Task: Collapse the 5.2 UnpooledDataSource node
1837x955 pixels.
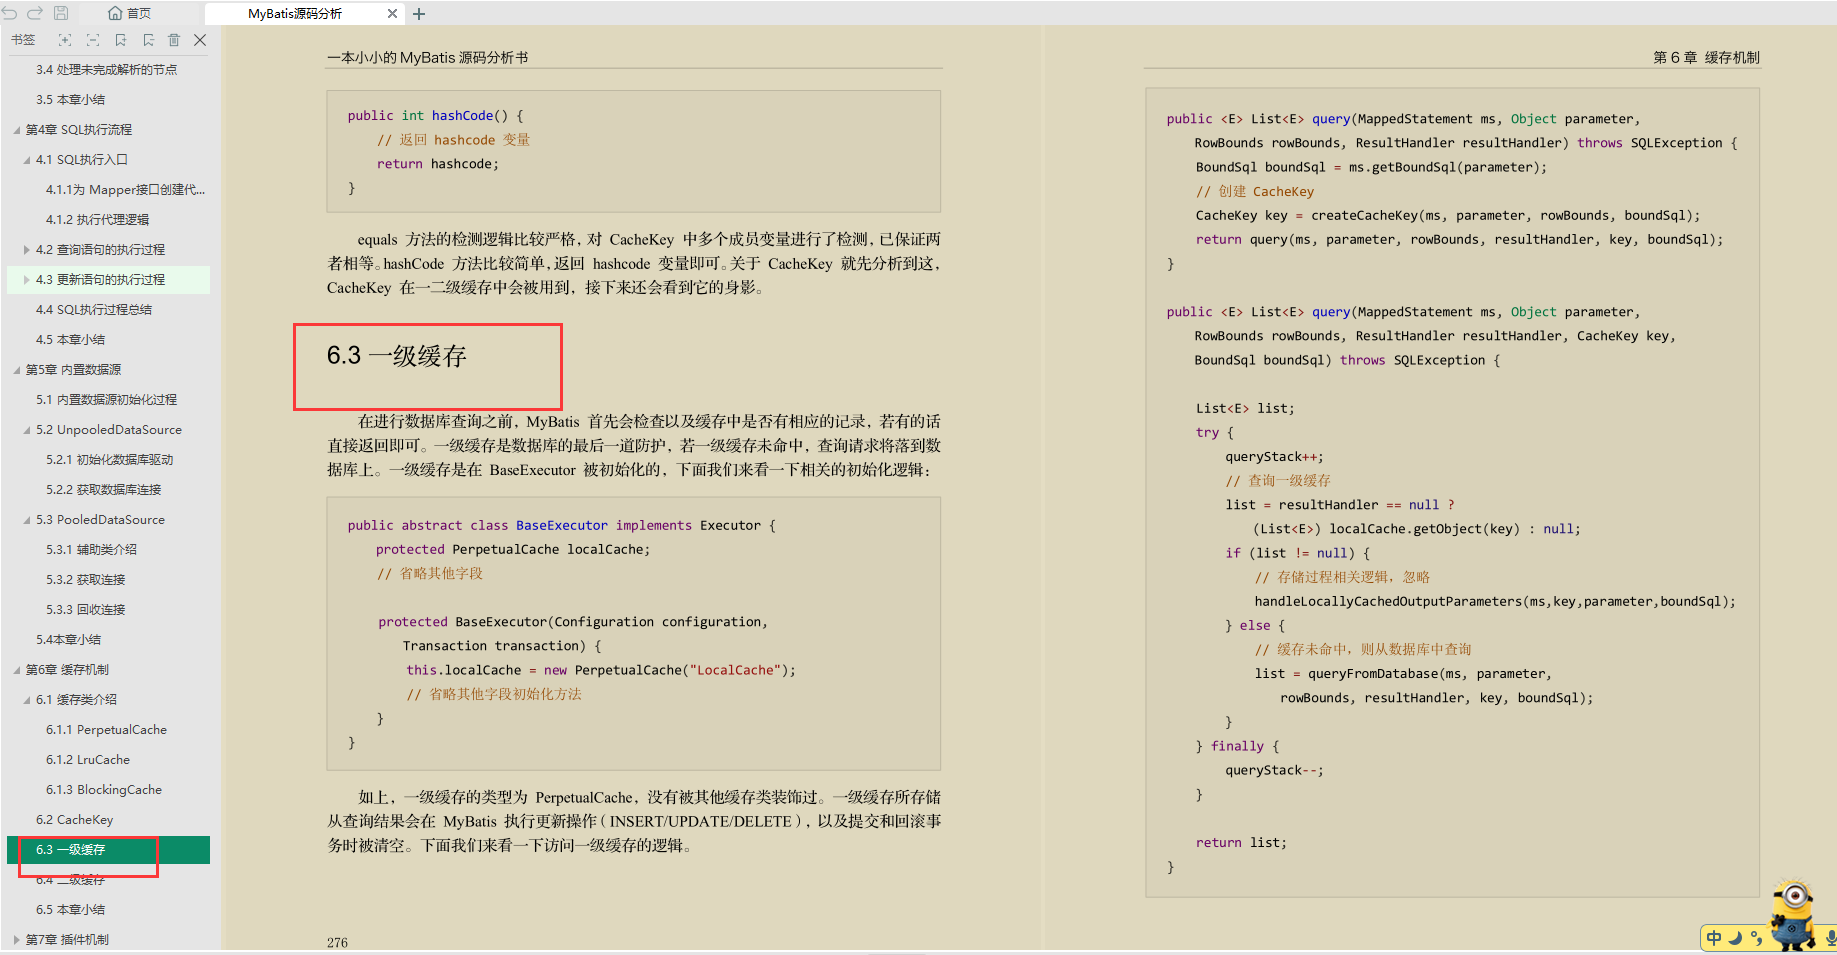Action: (27, 430)
